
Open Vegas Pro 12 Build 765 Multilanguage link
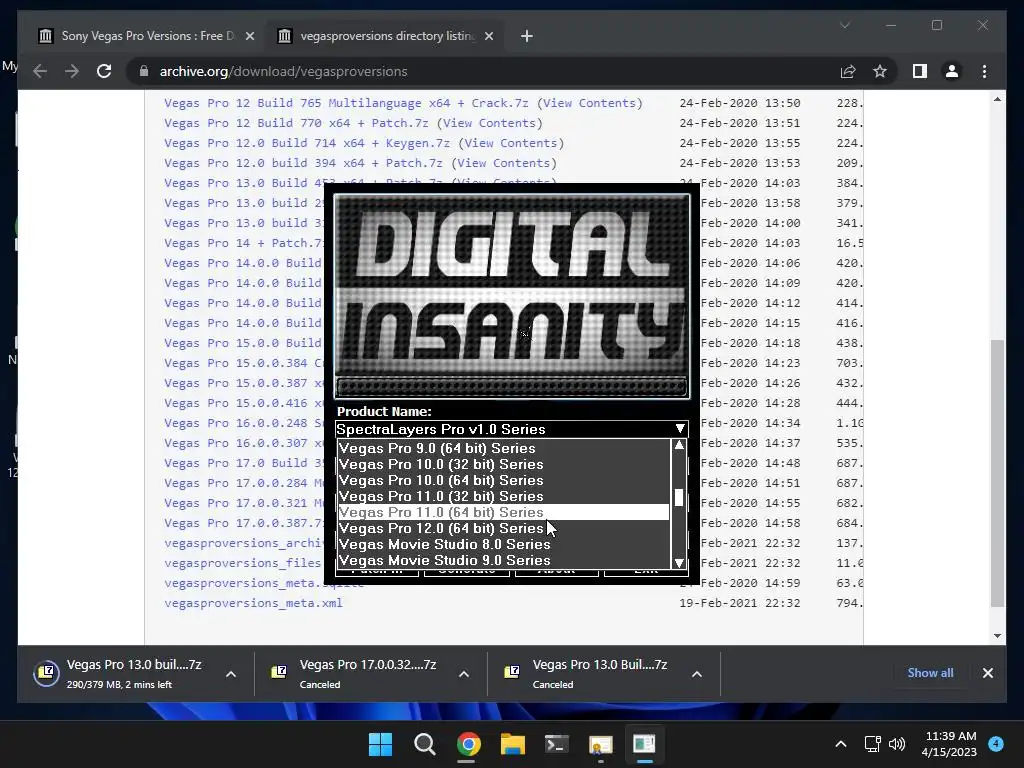pyautogui.click(x=346, y=103)
